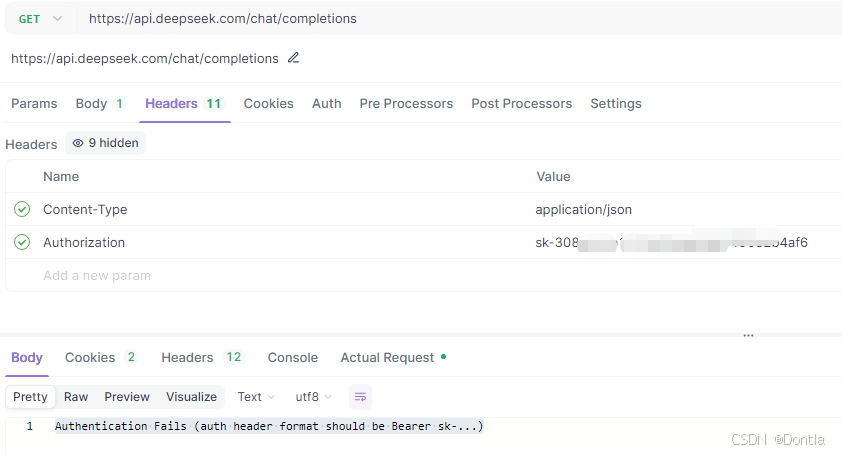Open the Actual Request tab
This screenshot has width=842, height=455.
[393, 357]
